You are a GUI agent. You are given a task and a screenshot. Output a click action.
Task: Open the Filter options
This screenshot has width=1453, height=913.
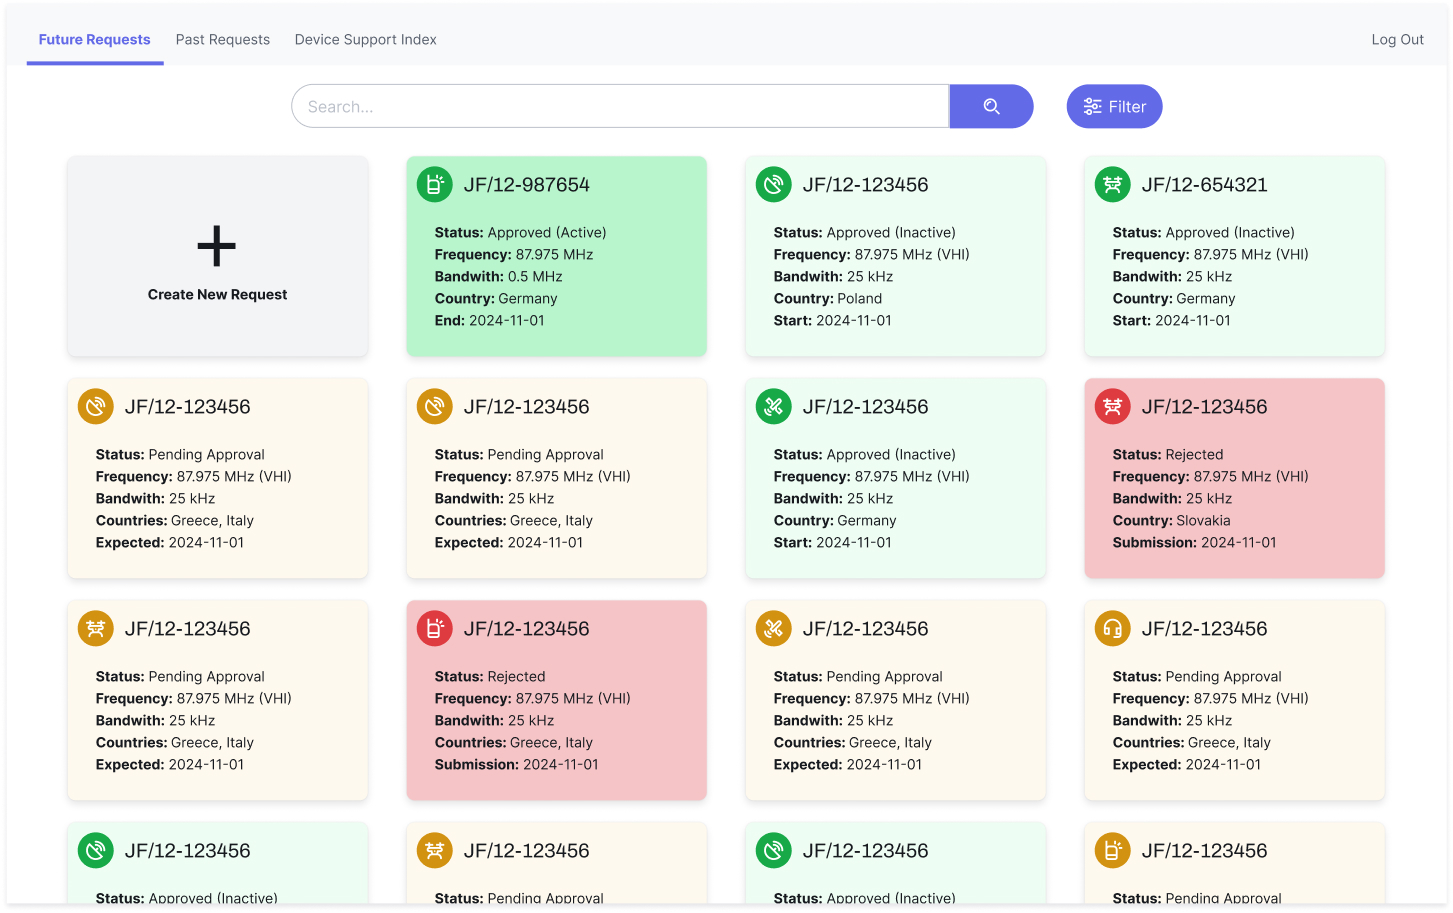pyautogui.click(x=1114, y=107)
